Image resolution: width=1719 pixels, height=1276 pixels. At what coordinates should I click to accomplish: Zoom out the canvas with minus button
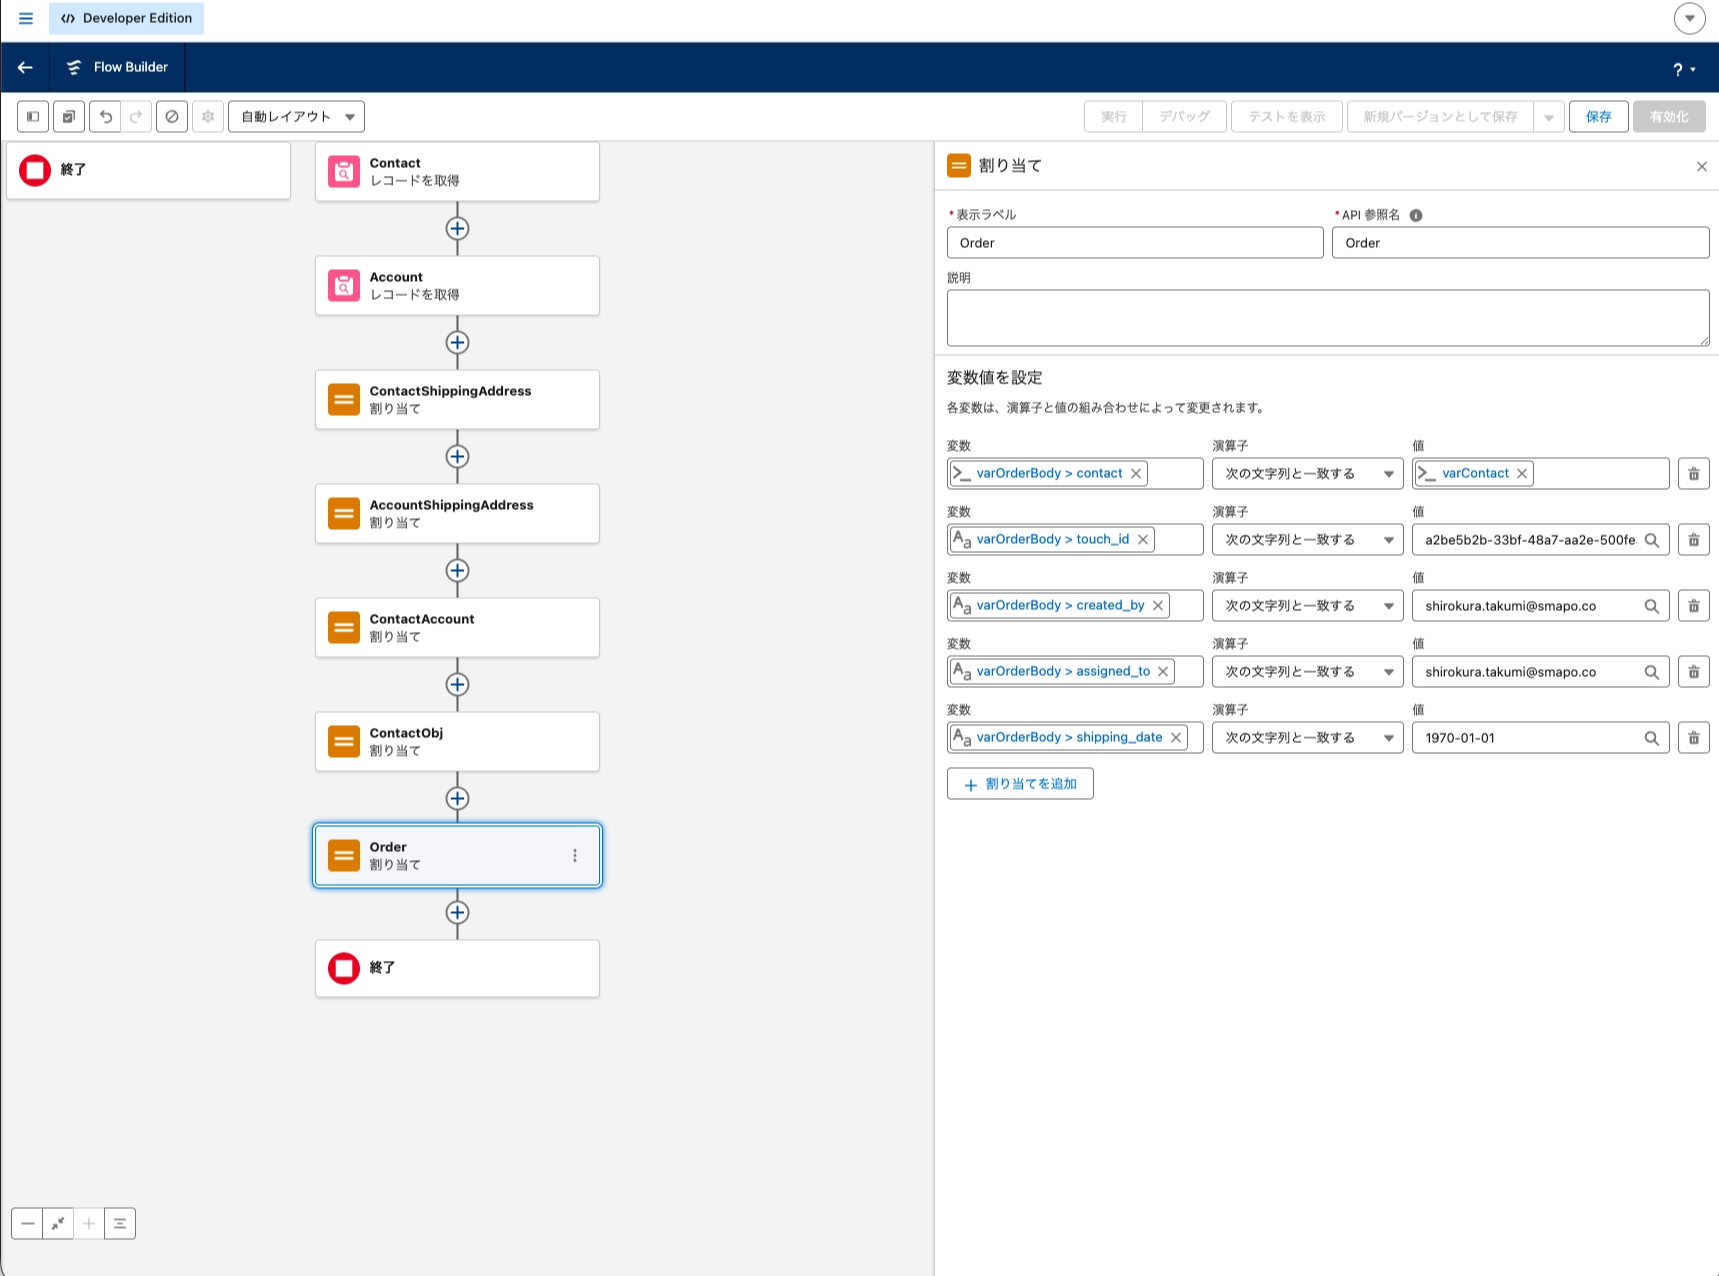(x=28, y=1223)
